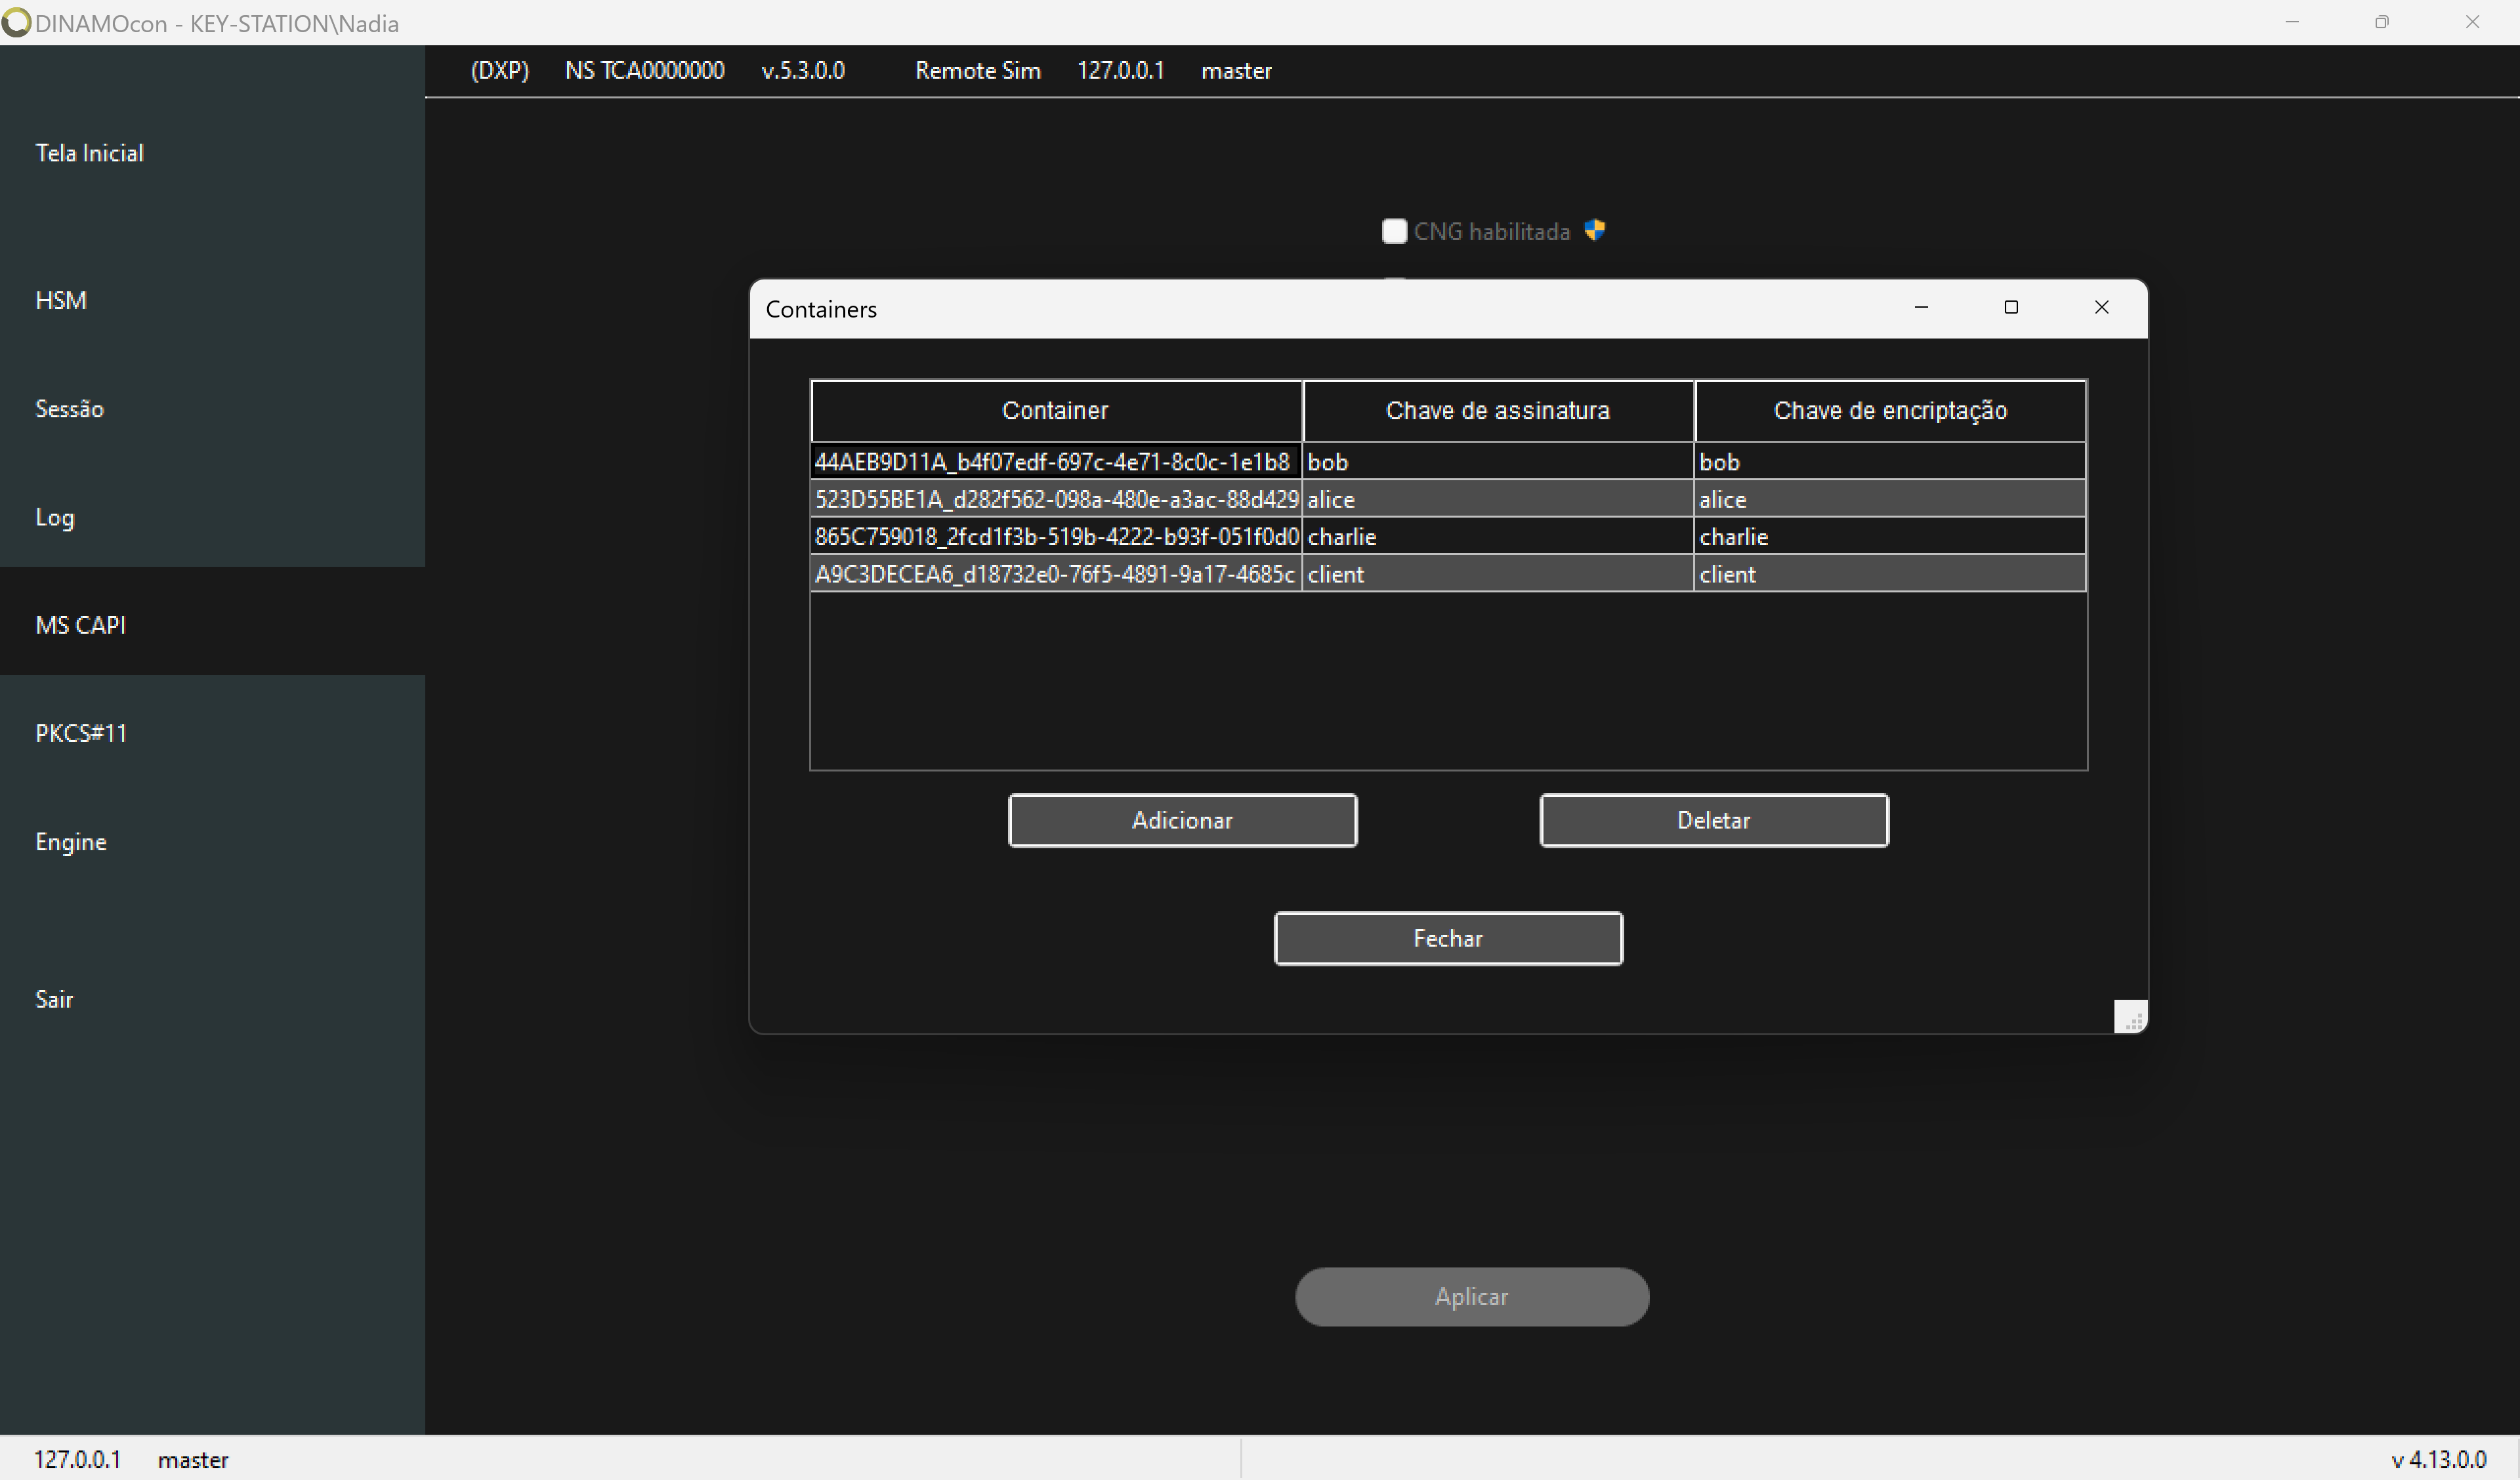
Task: Toggle the CNG habilitada checkbox
Action: click(1394, 232)
